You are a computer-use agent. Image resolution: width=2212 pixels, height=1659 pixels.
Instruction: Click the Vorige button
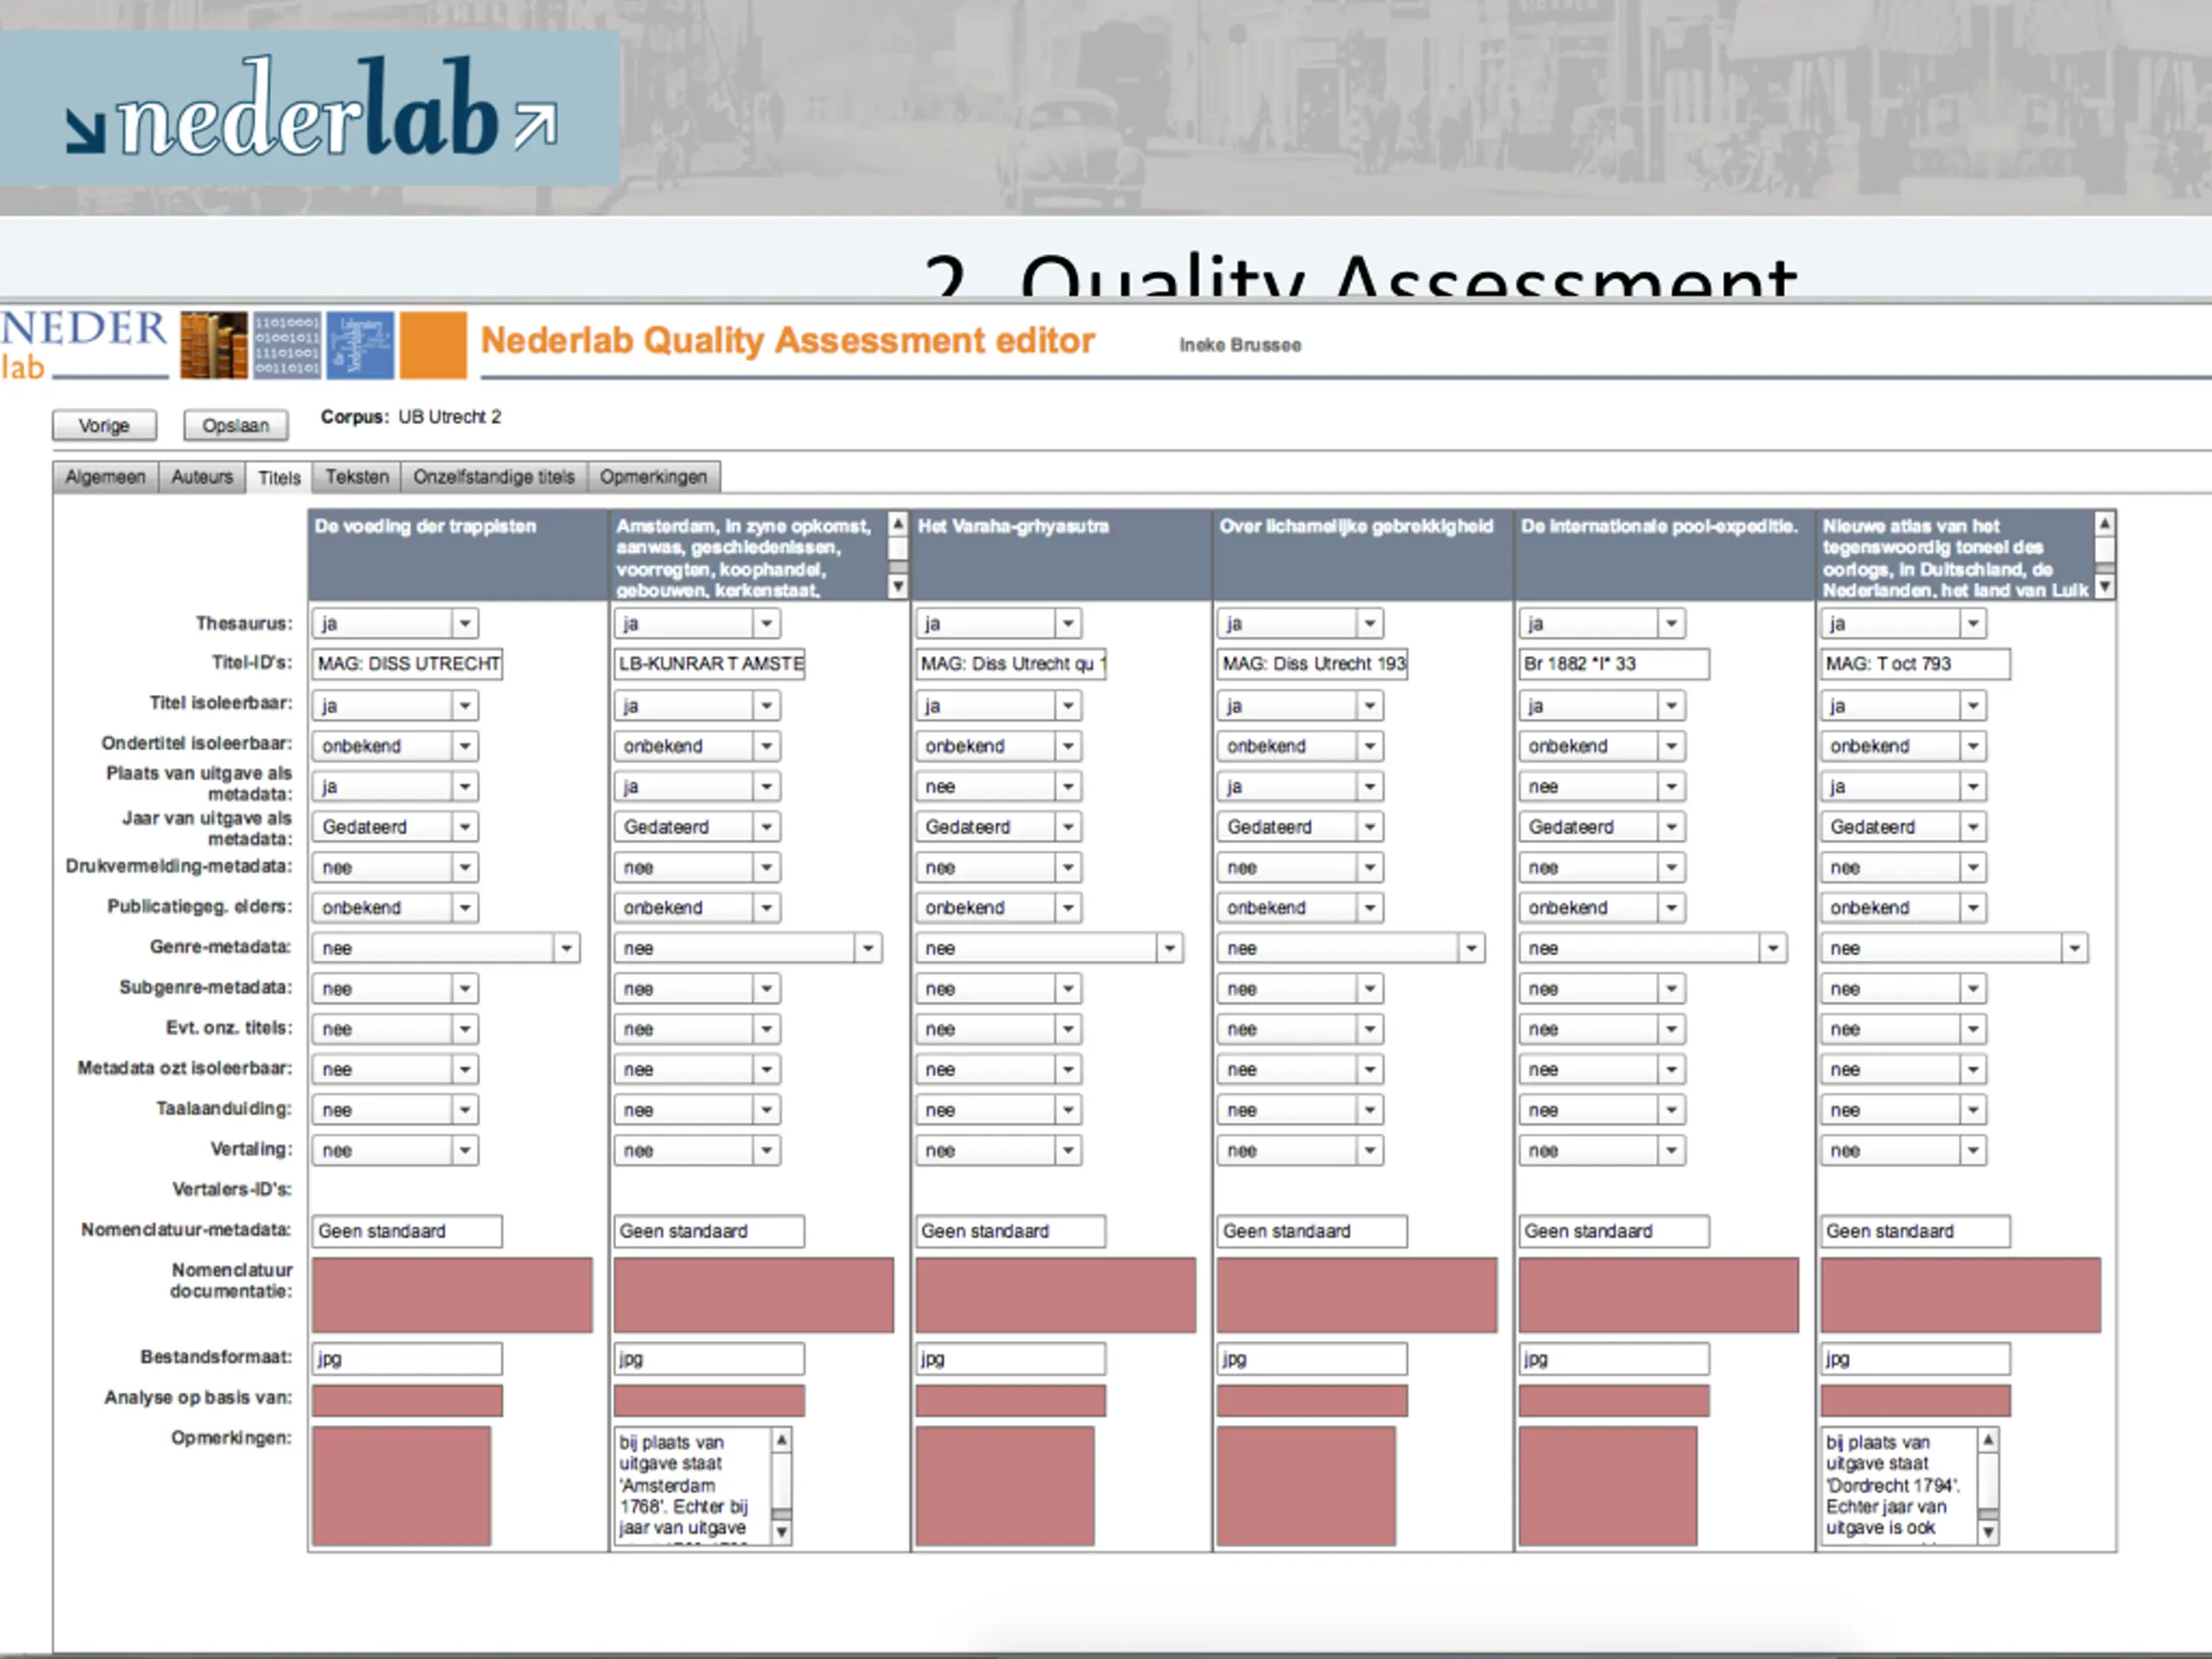(x=104, y=426)
